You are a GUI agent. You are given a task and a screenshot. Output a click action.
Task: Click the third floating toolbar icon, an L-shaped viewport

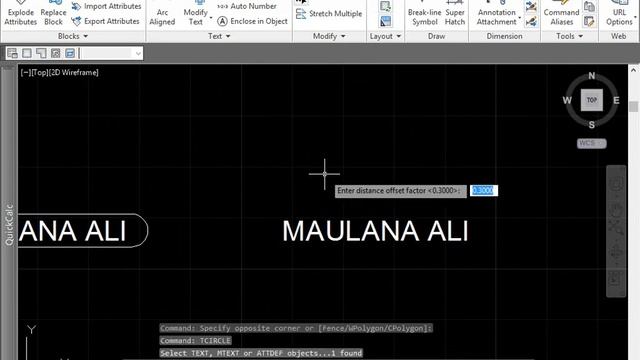click(x=41, y=53)
